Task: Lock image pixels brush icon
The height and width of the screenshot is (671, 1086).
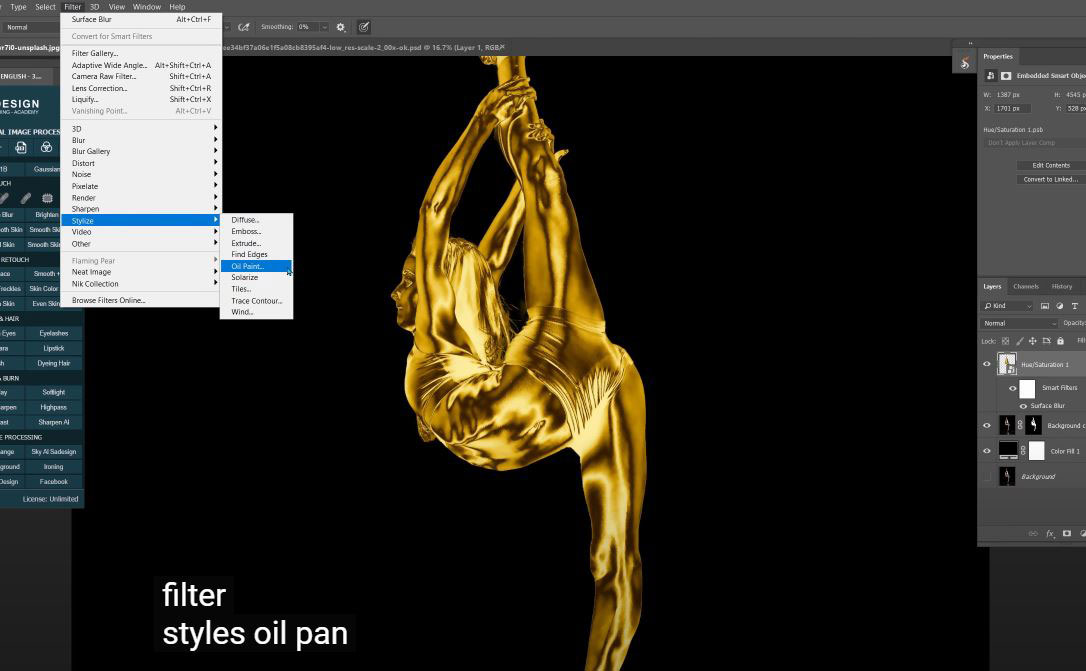Action: point(1020,341)
